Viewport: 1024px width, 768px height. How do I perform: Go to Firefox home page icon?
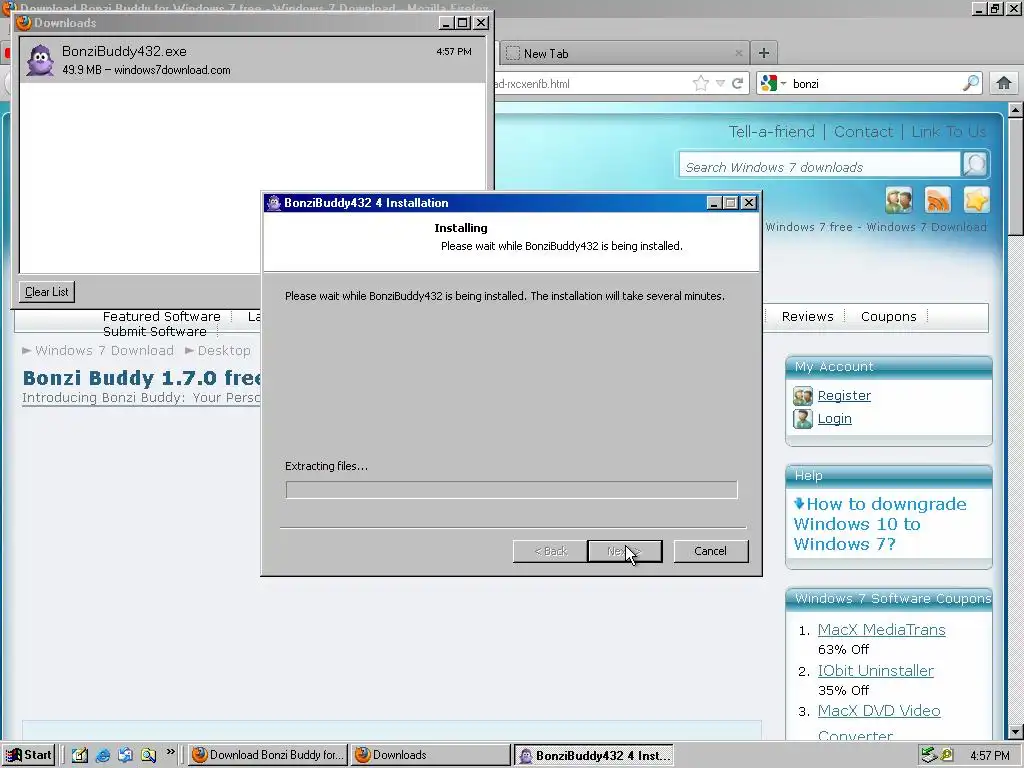coord(1004,83)
